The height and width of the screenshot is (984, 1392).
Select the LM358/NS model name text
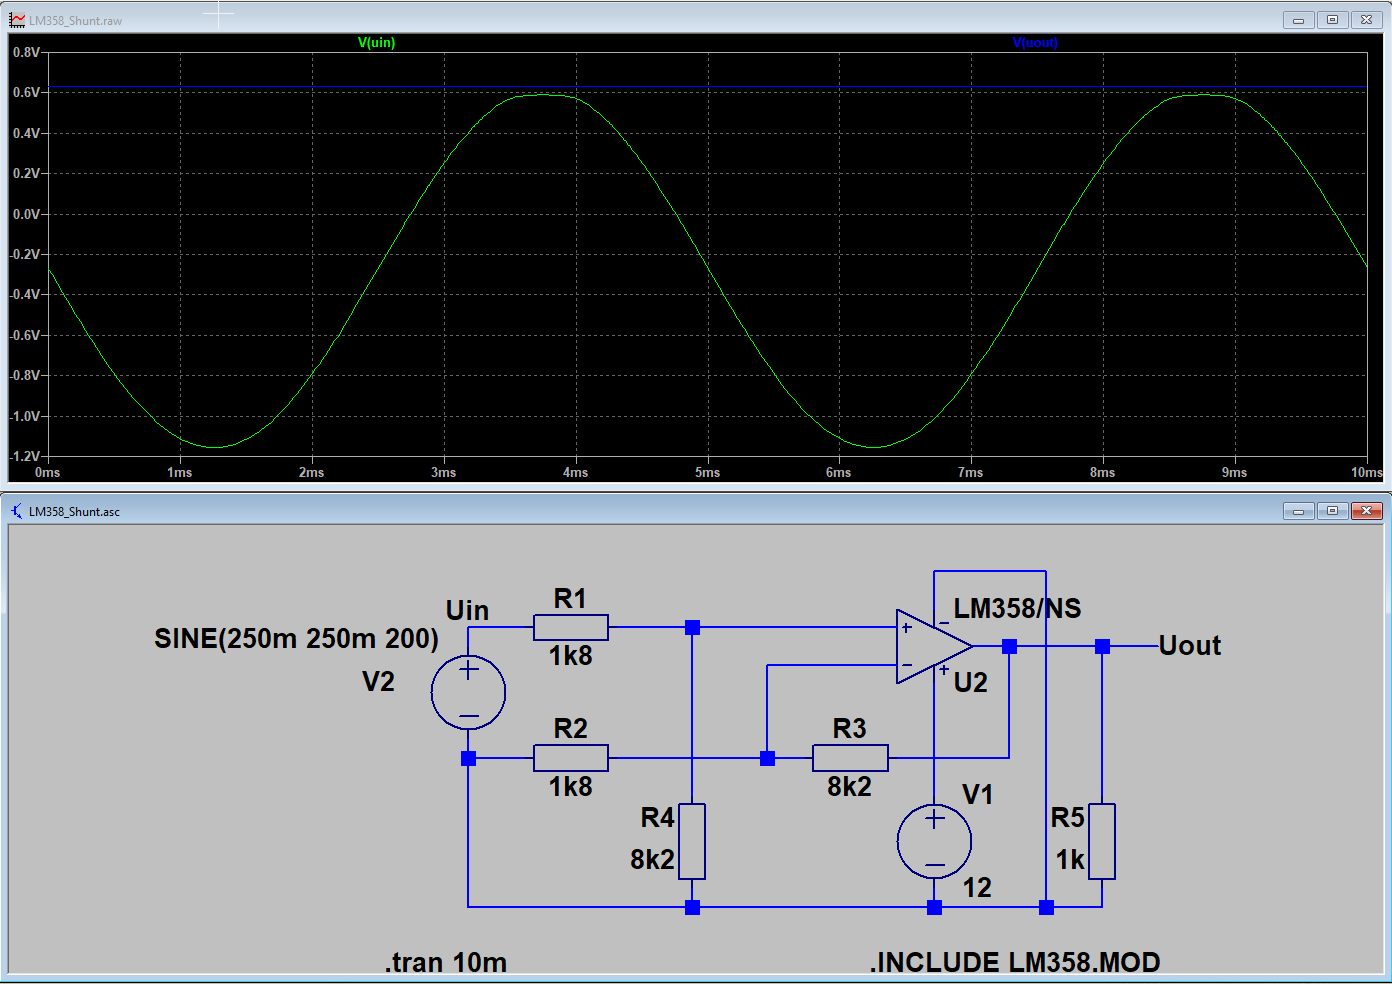[1017, 609]
